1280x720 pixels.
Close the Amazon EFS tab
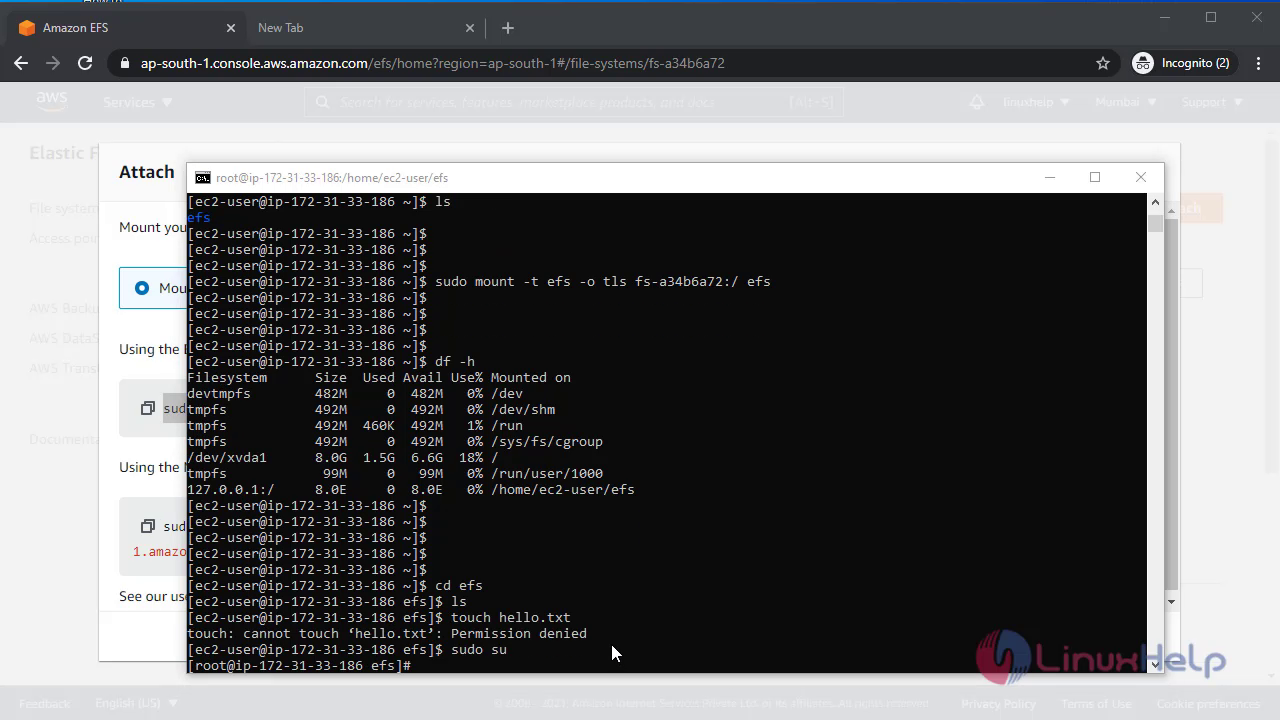pyautogui.click(x=231, y=28)
